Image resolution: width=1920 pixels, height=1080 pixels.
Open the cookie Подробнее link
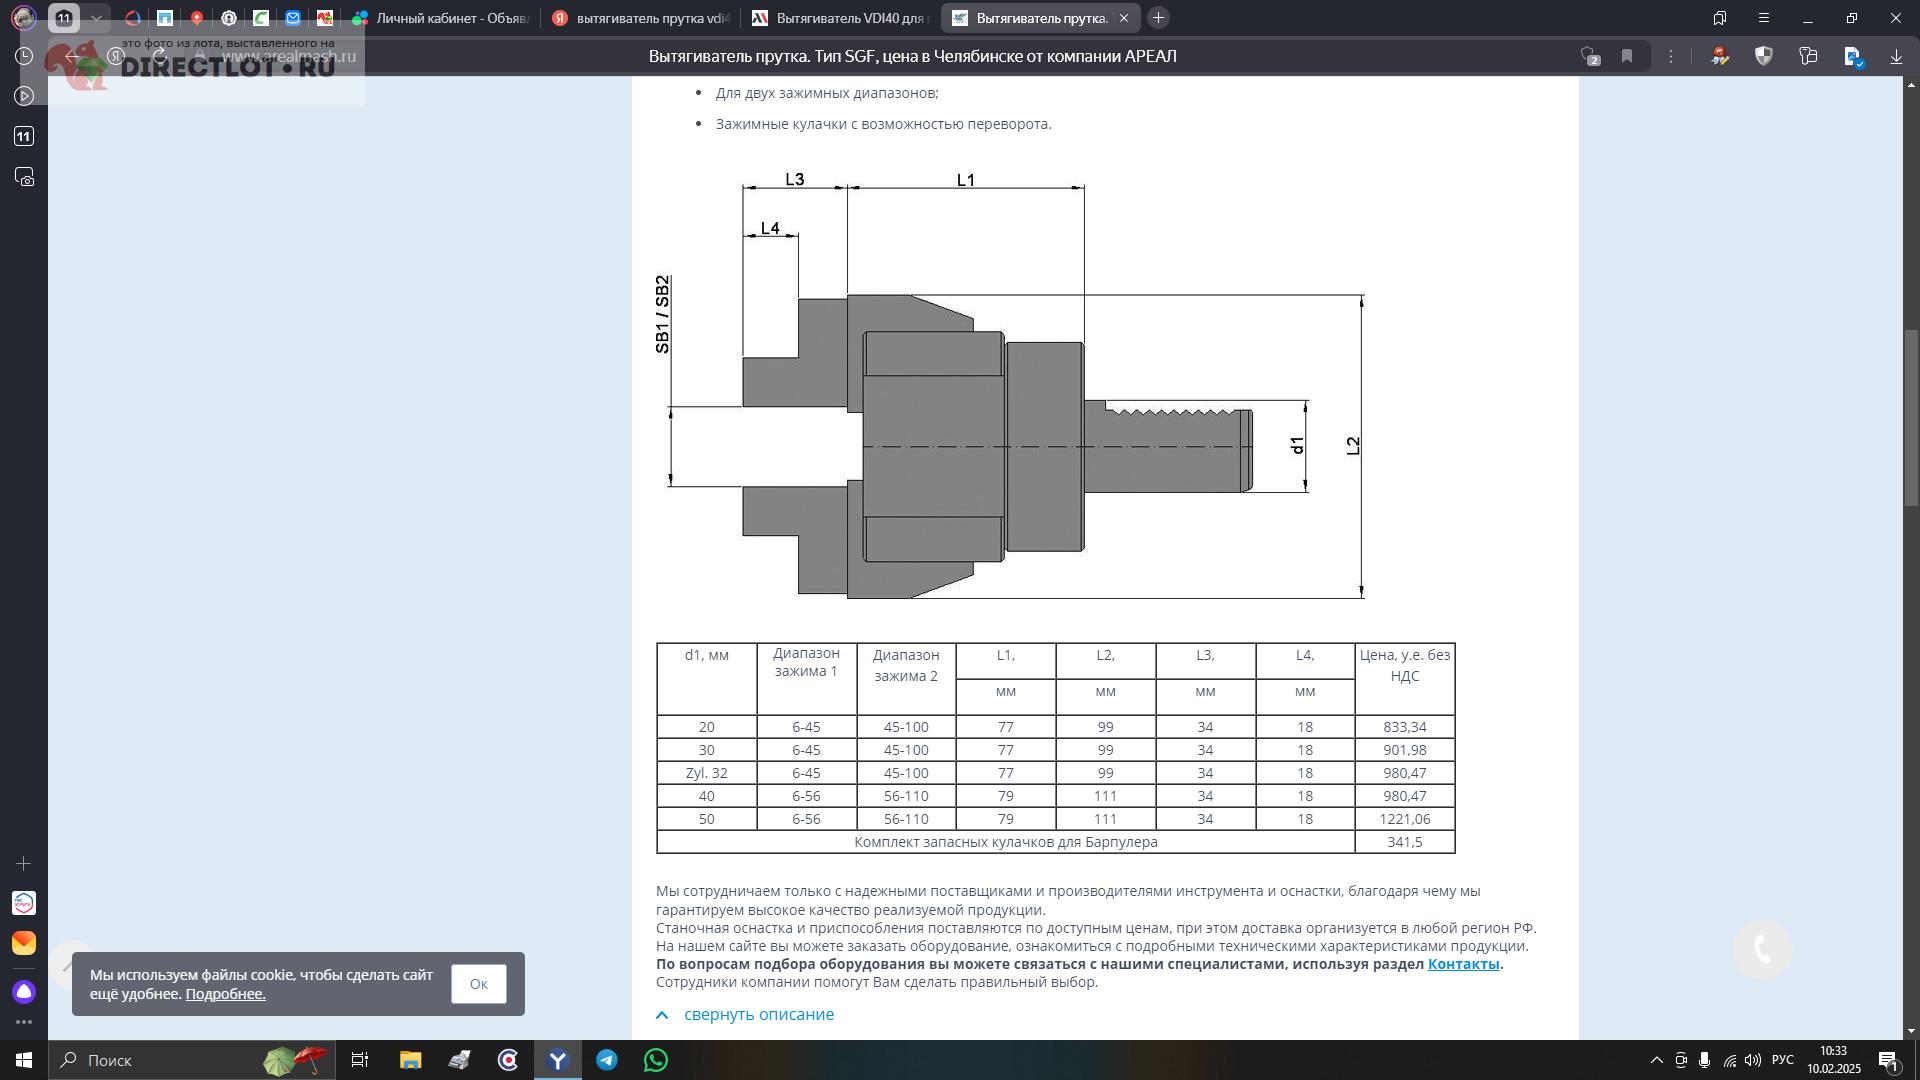pyautogui.click(x=225, y=994)
